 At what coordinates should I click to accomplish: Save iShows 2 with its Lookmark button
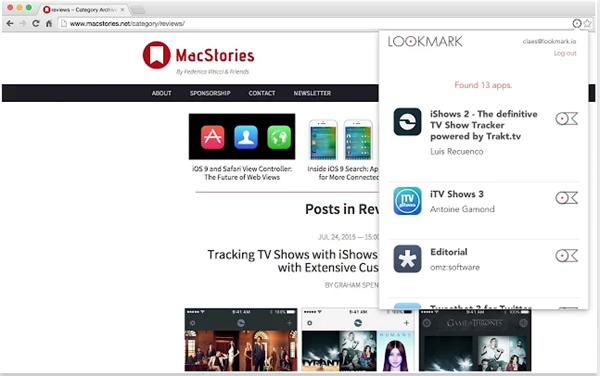tap(566, 119)
